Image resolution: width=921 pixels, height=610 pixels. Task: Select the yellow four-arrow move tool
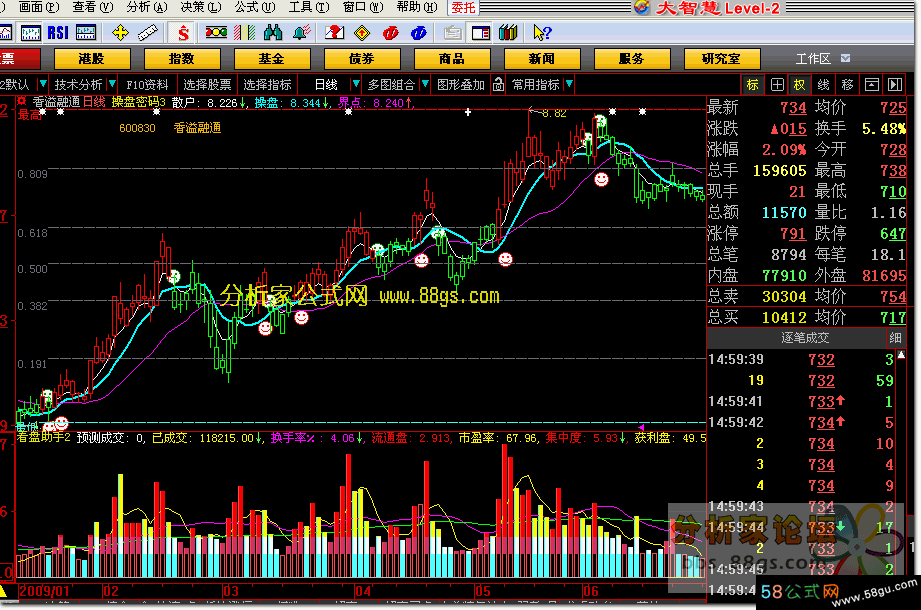click(x=120, y=33)
